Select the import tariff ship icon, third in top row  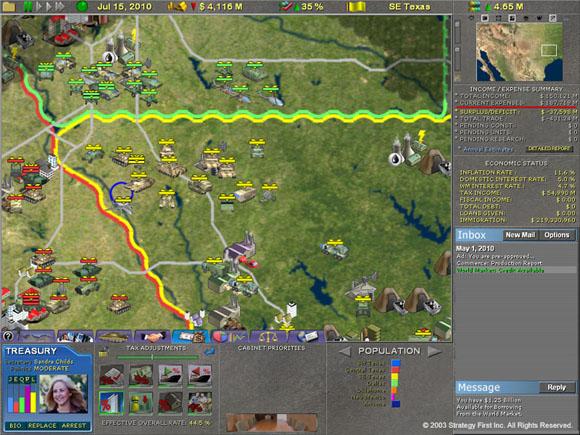(x=170, y=375)
